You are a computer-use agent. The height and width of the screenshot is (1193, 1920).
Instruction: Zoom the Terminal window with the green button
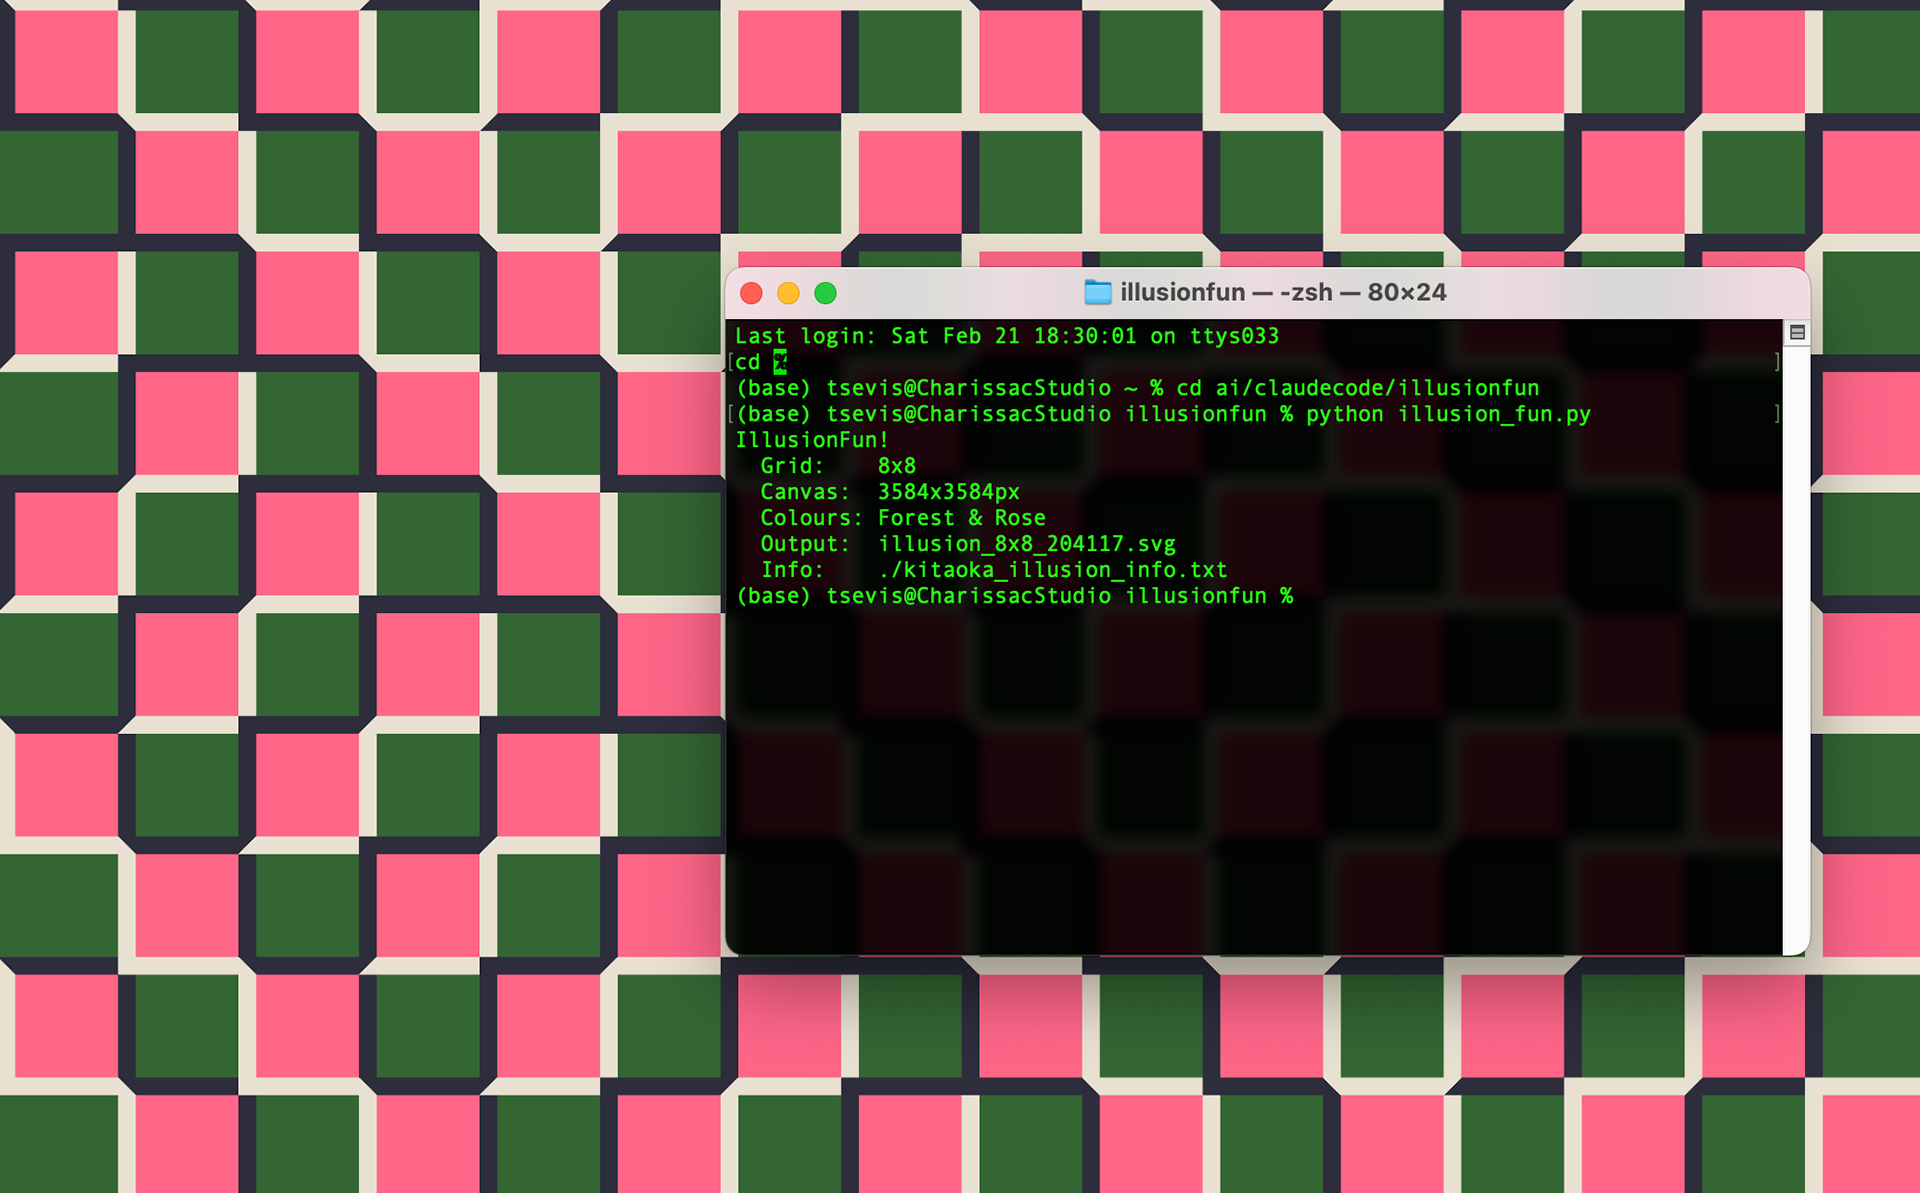click(825, 293)
